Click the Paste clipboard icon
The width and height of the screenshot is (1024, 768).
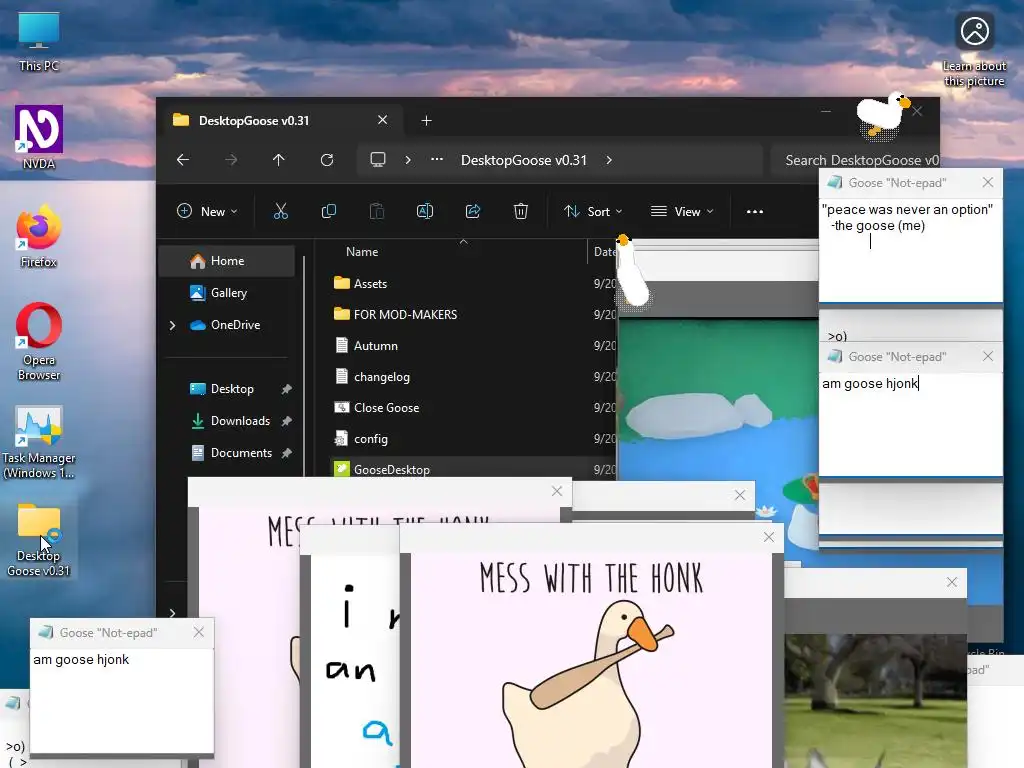tap(377, 211)
